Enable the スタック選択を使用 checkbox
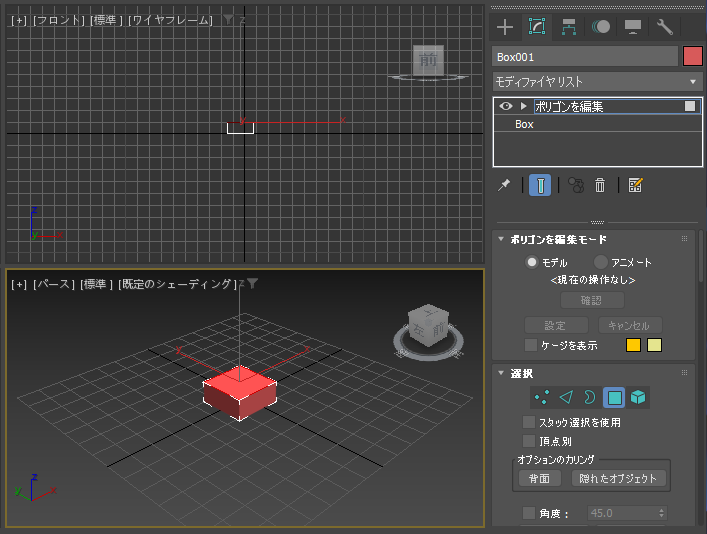The image size is (707, 534). (528, 422)
